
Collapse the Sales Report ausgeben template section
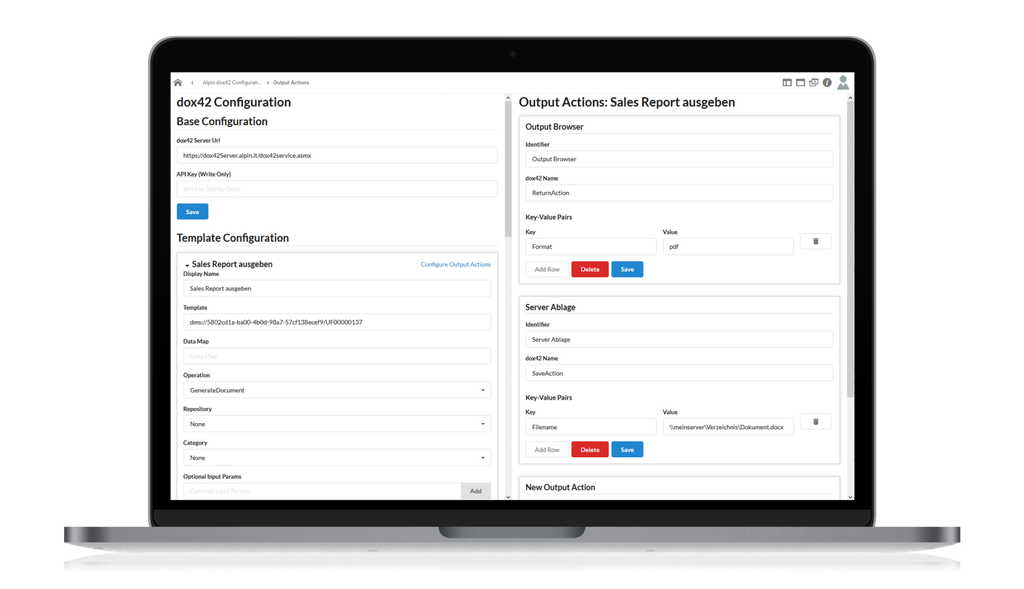point(187,265)
